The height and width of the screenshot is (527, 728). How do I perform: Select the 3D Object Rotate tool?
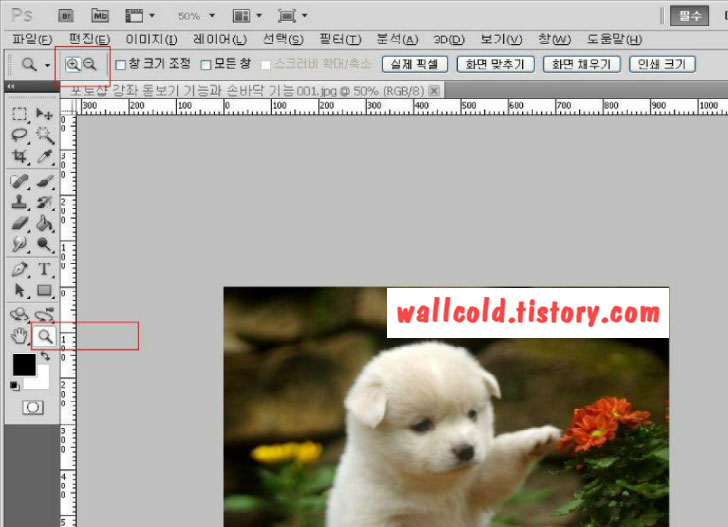coord(19,315)
